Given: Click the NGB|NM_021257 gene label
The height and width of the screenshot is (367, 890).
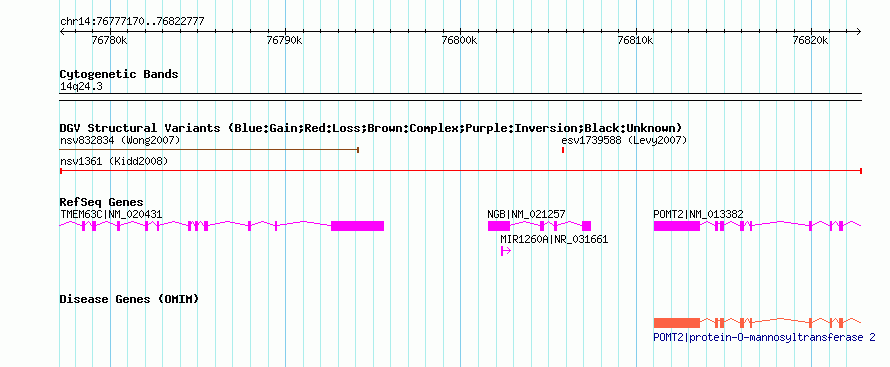Looking at the screenshot, I should (526, 214).
